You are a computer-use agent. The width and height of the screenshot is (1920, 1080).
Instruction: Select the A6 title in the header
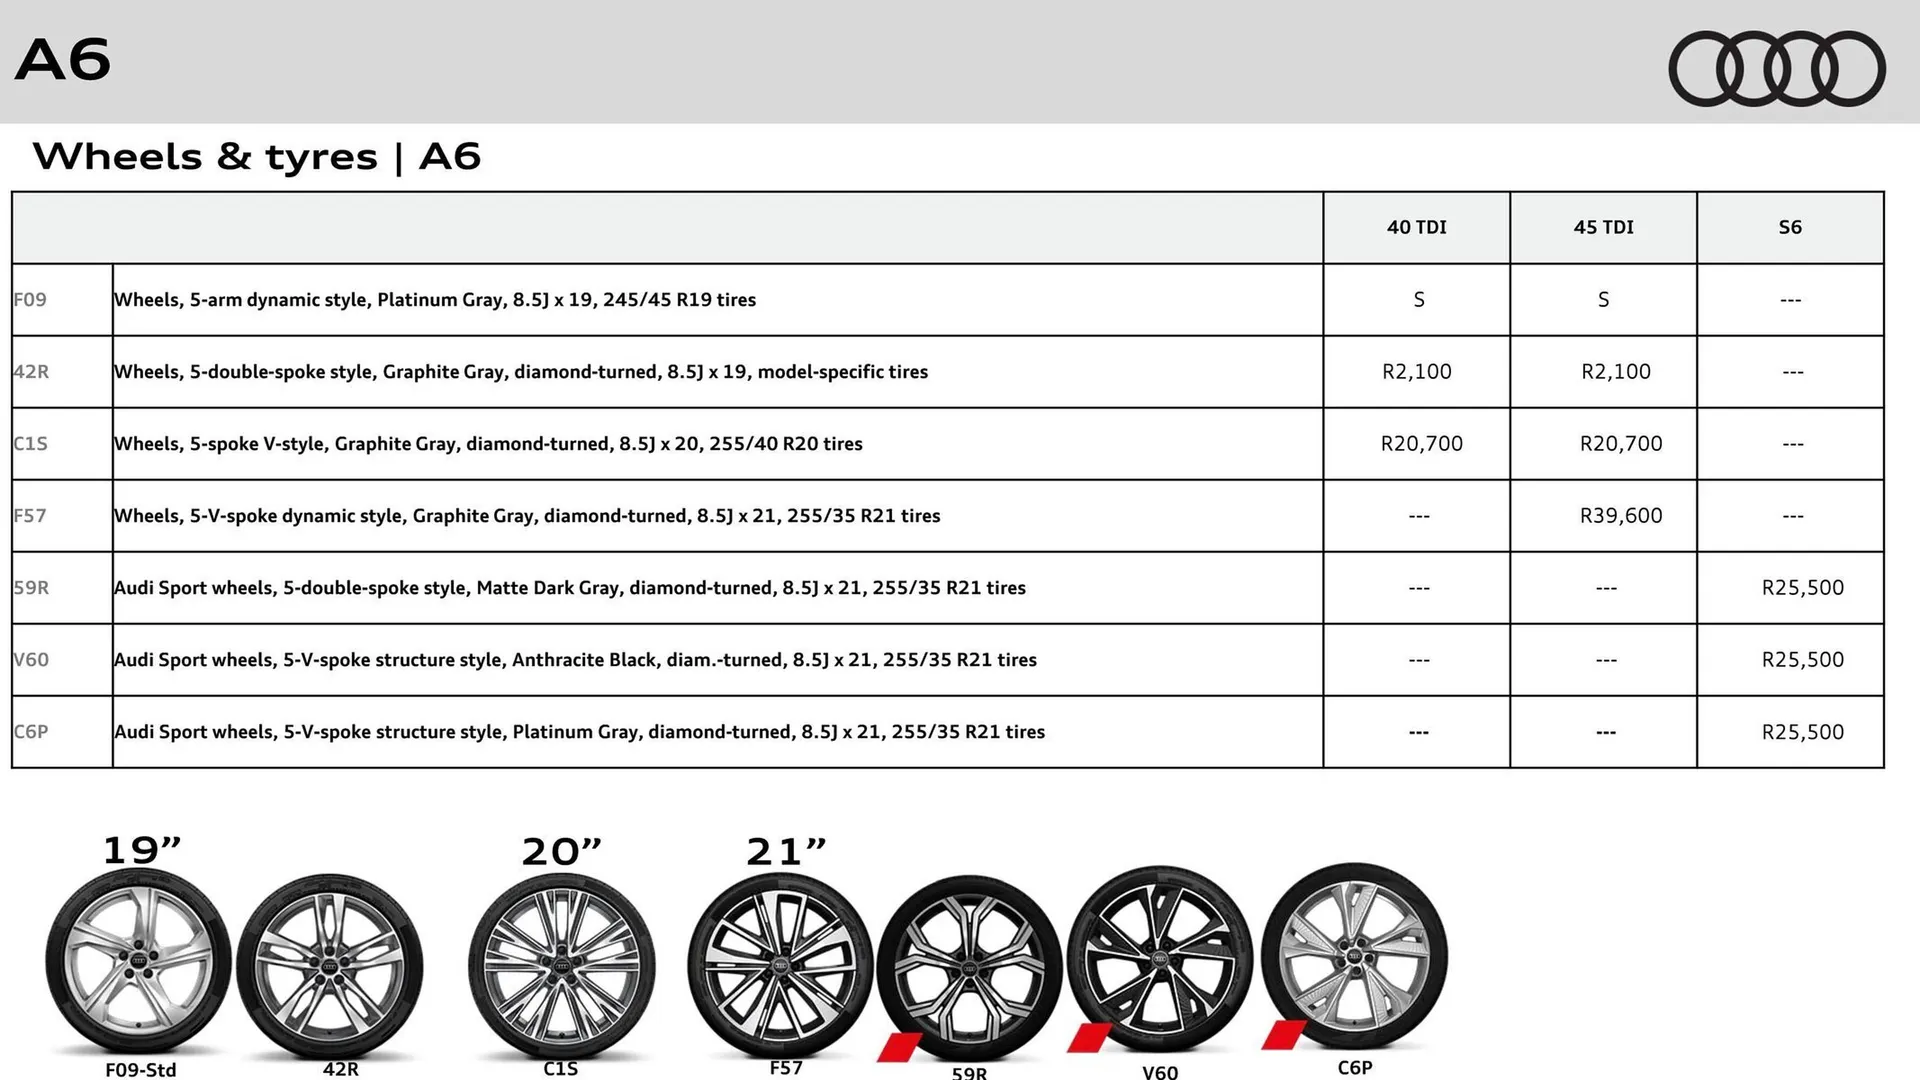pyautogui.click(x=63, y=58)
